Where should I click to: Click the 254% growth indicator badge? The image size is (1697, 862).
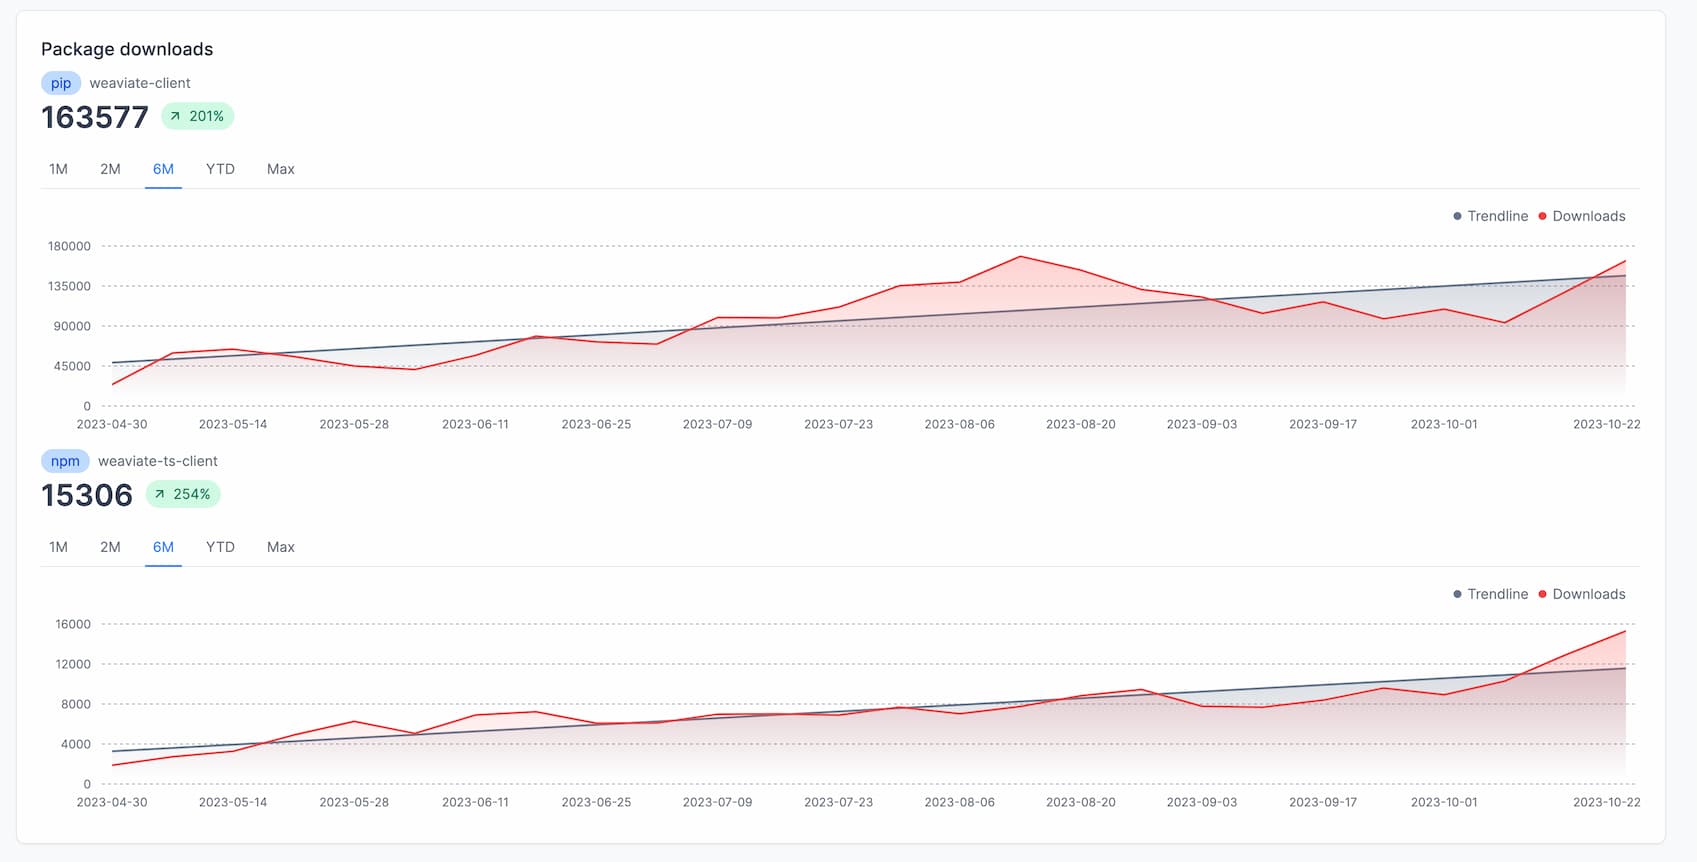pos(183,494)
